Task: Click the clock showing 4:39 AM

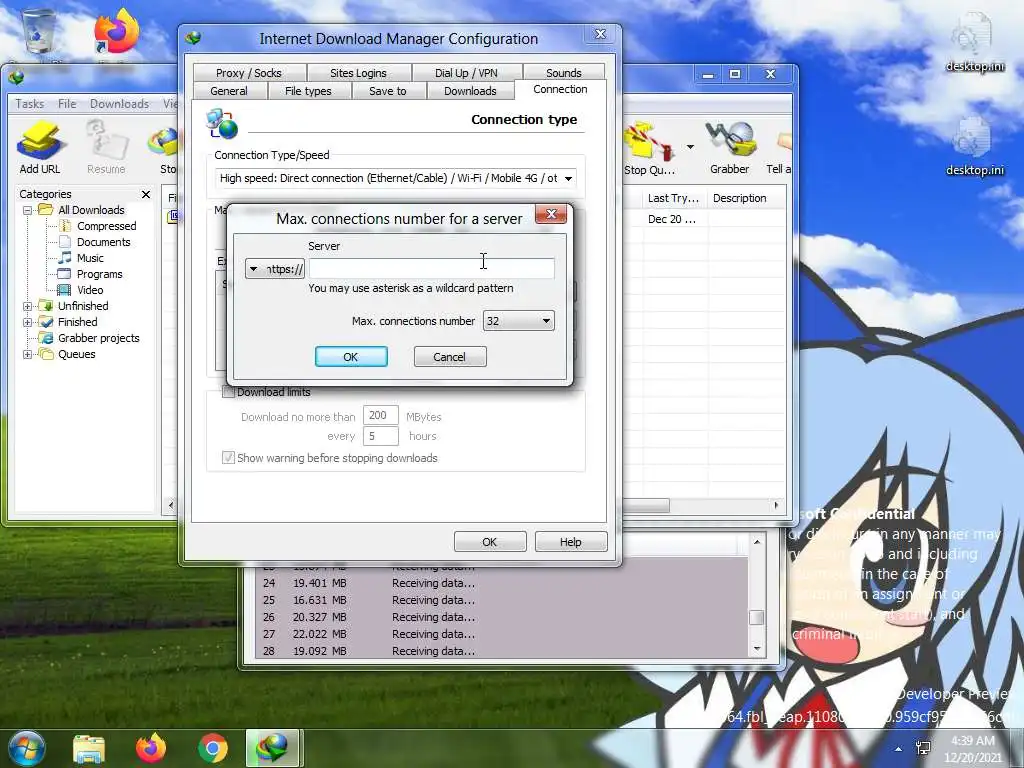Action: click(973, 749)
